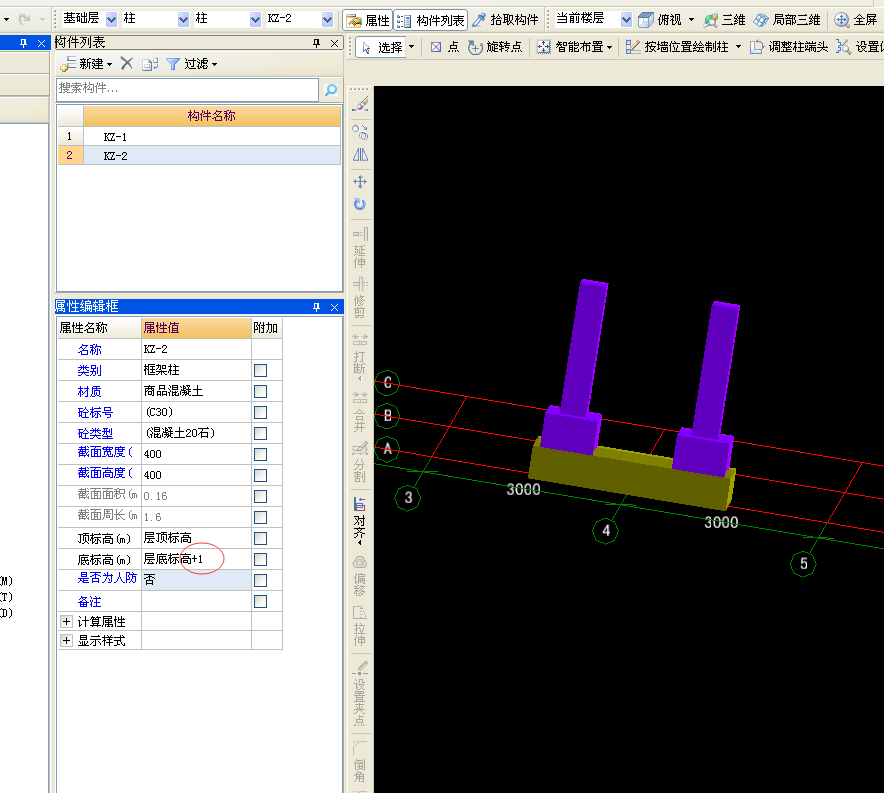Toggle the 附加 checkbox for 类别 row
Screen dimensions: 884x793
(x=260, y=371)
